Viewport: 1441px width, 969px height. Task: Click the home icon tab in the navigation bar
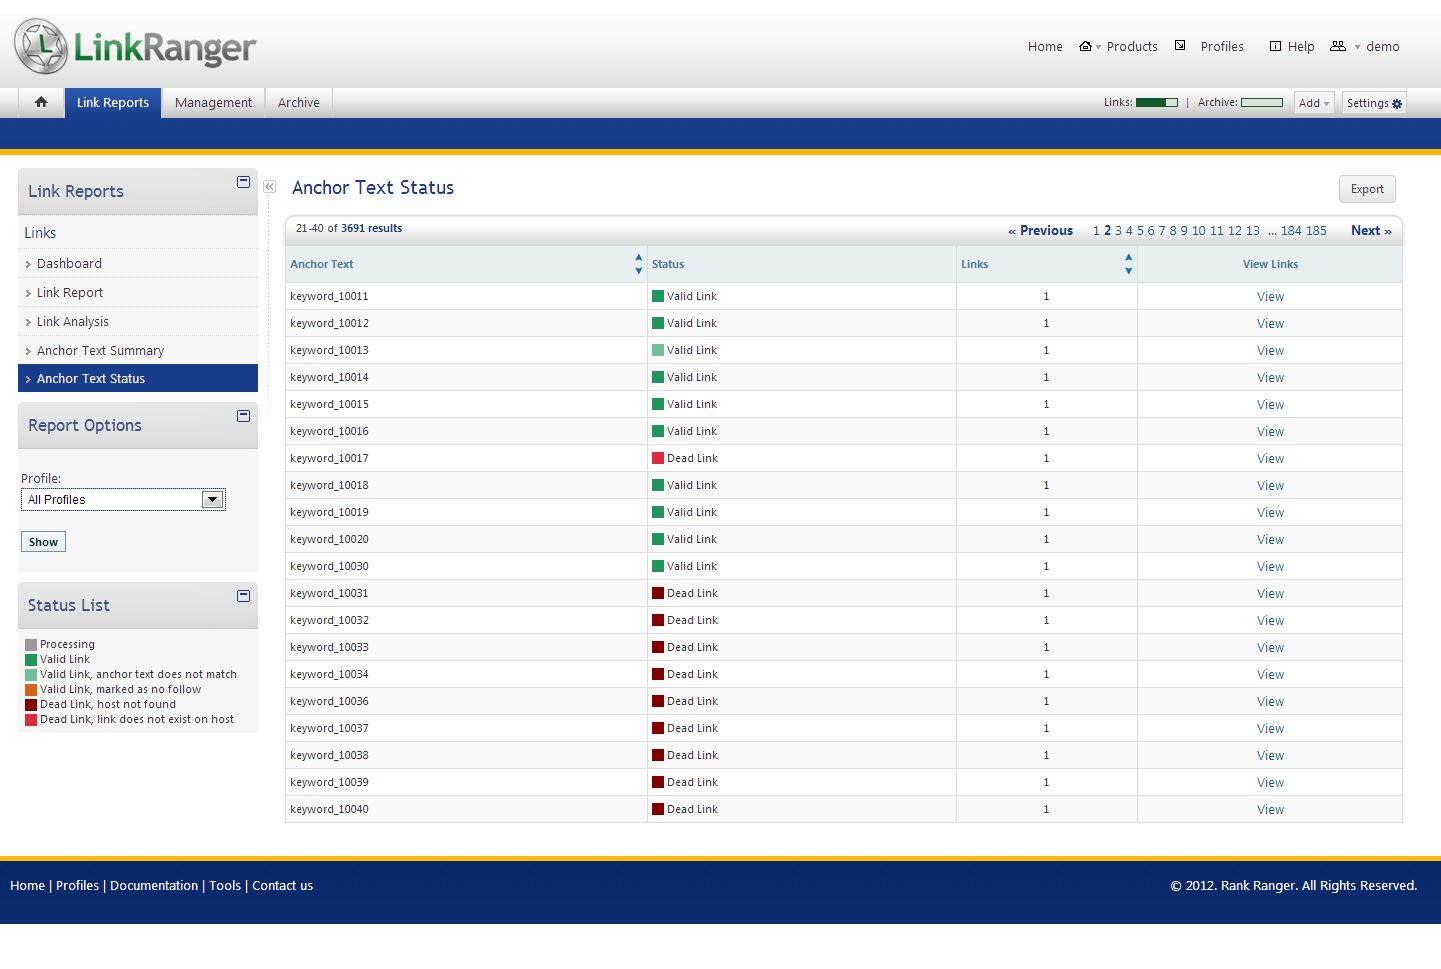41,102
